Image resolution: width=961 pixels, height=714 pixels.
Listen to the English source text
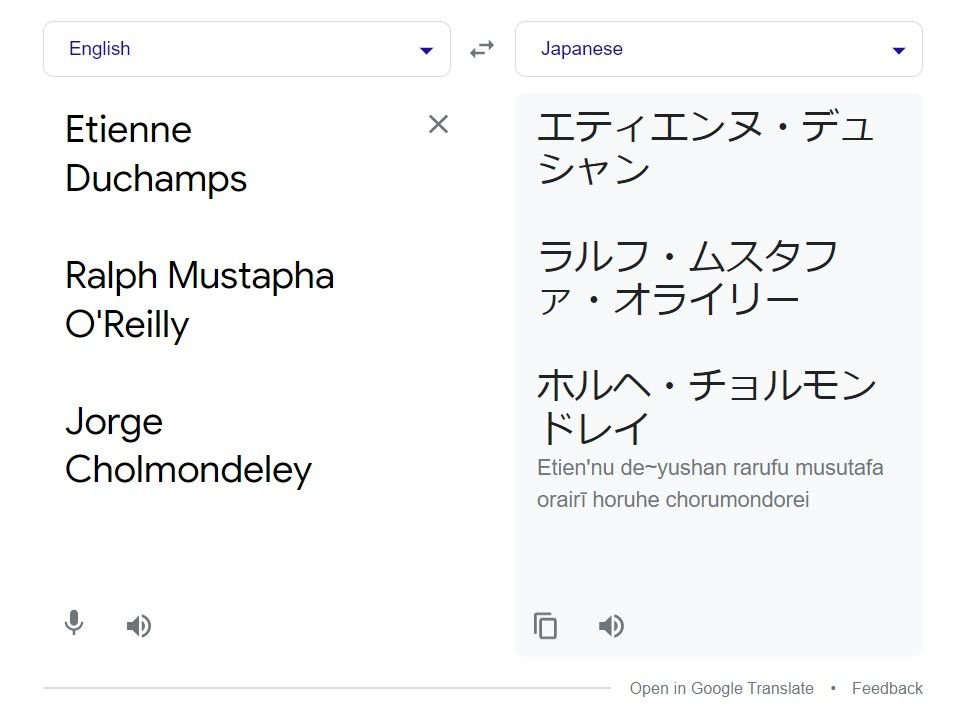point(140,625)
